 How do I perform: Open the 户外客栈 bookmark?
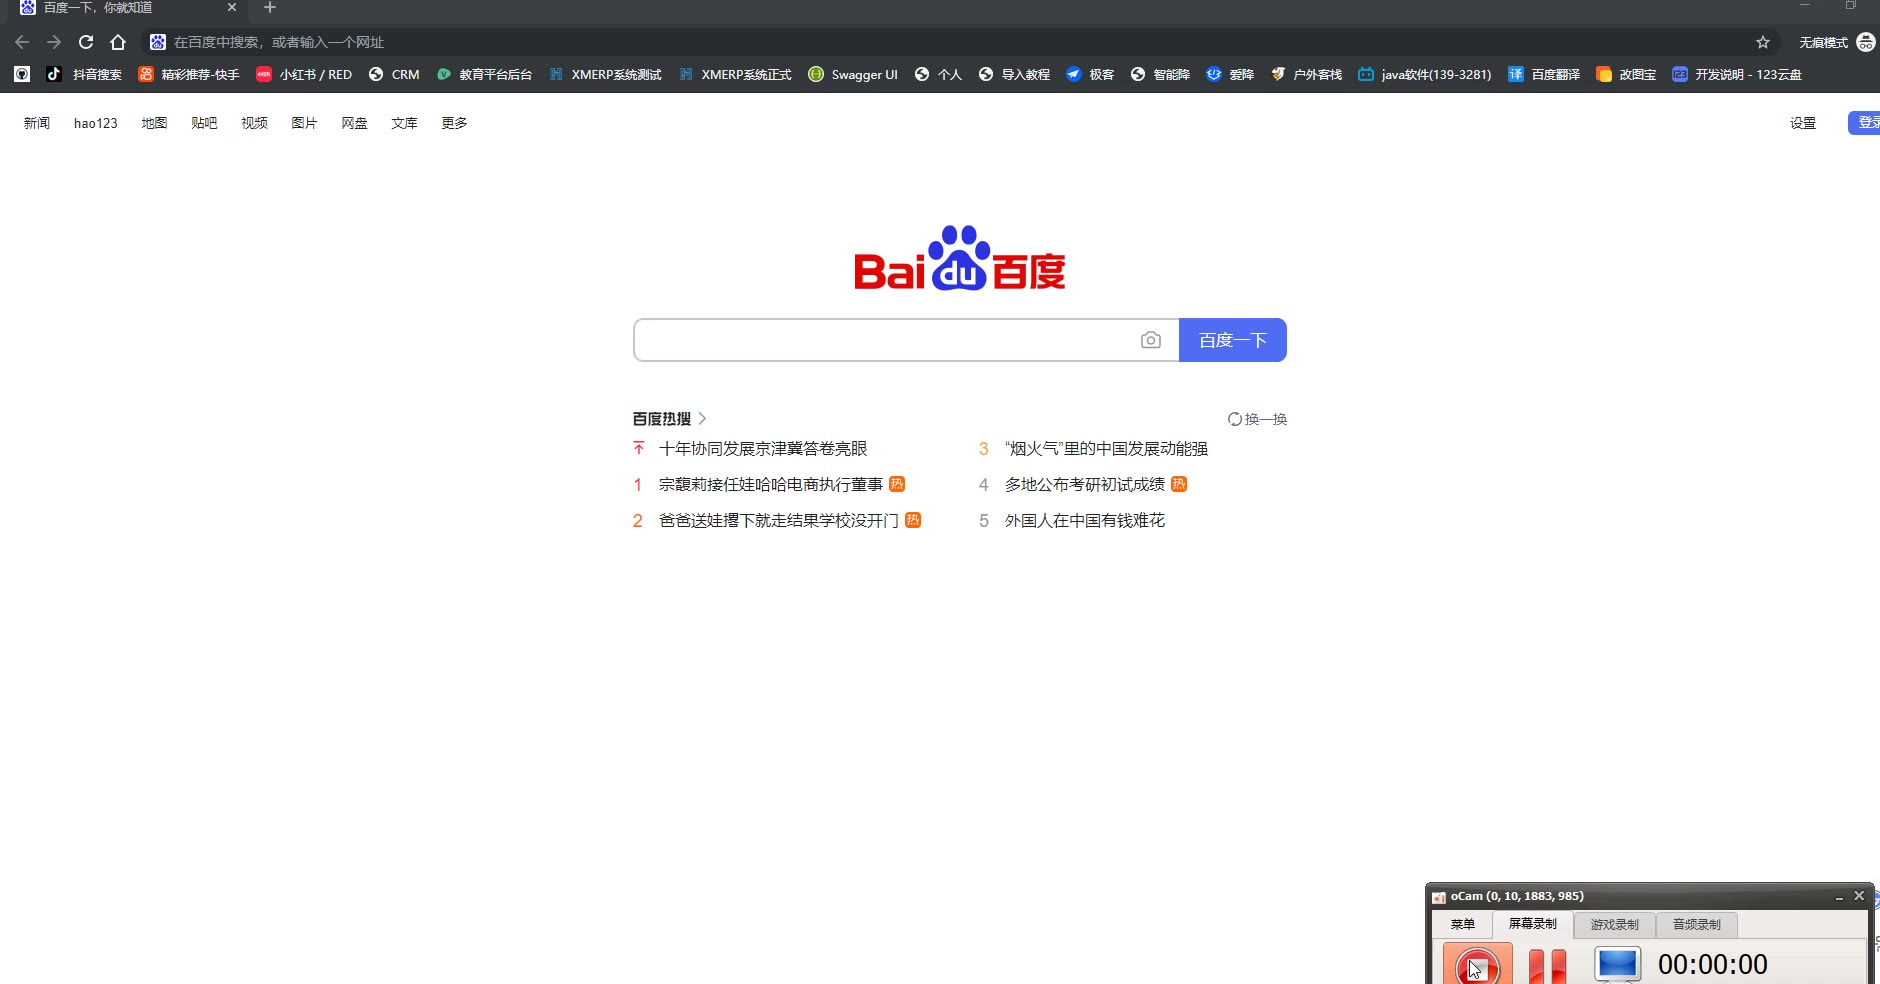coord(1306,74)
